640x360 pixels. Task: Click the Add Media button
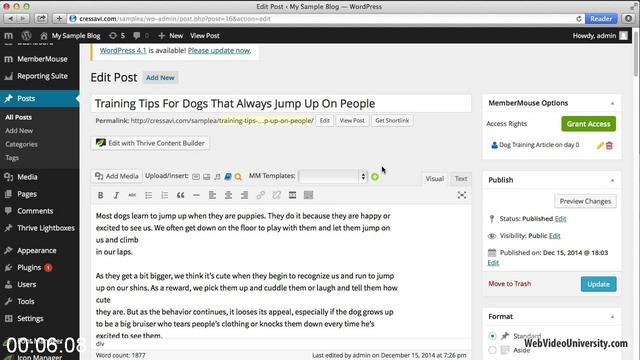click(117, 176)
